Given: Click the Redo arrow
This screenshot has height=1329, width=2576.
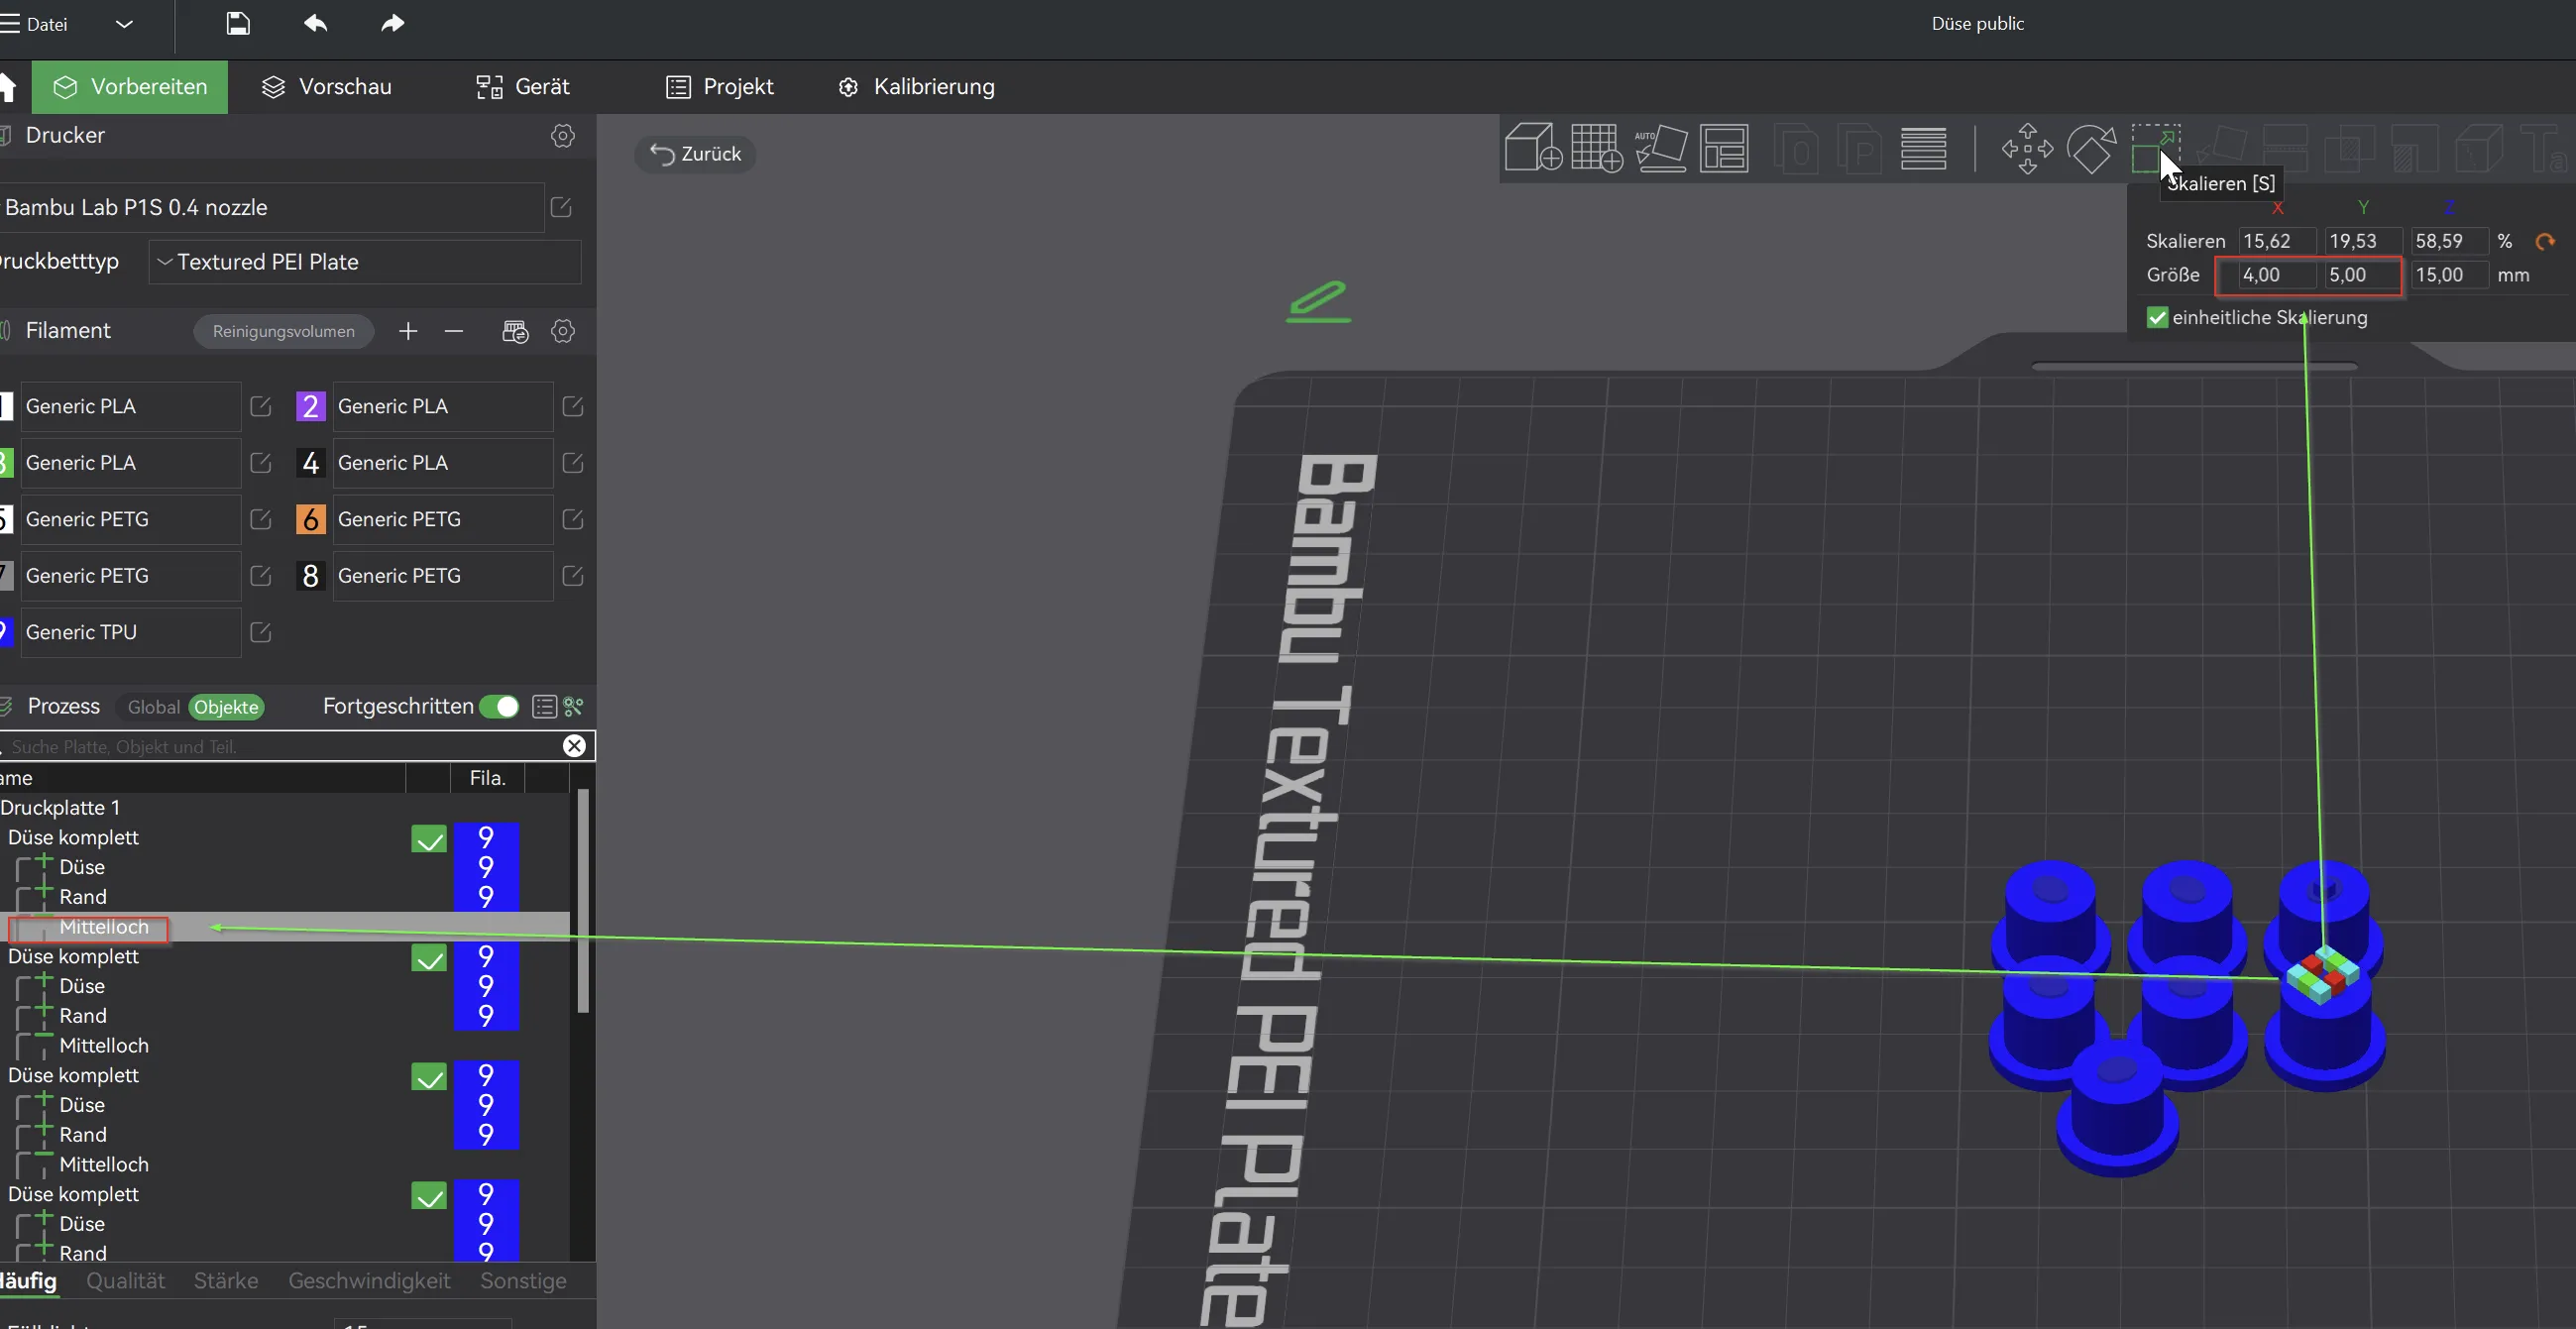Looking at the screenshot, I should (x=392, y=23).
